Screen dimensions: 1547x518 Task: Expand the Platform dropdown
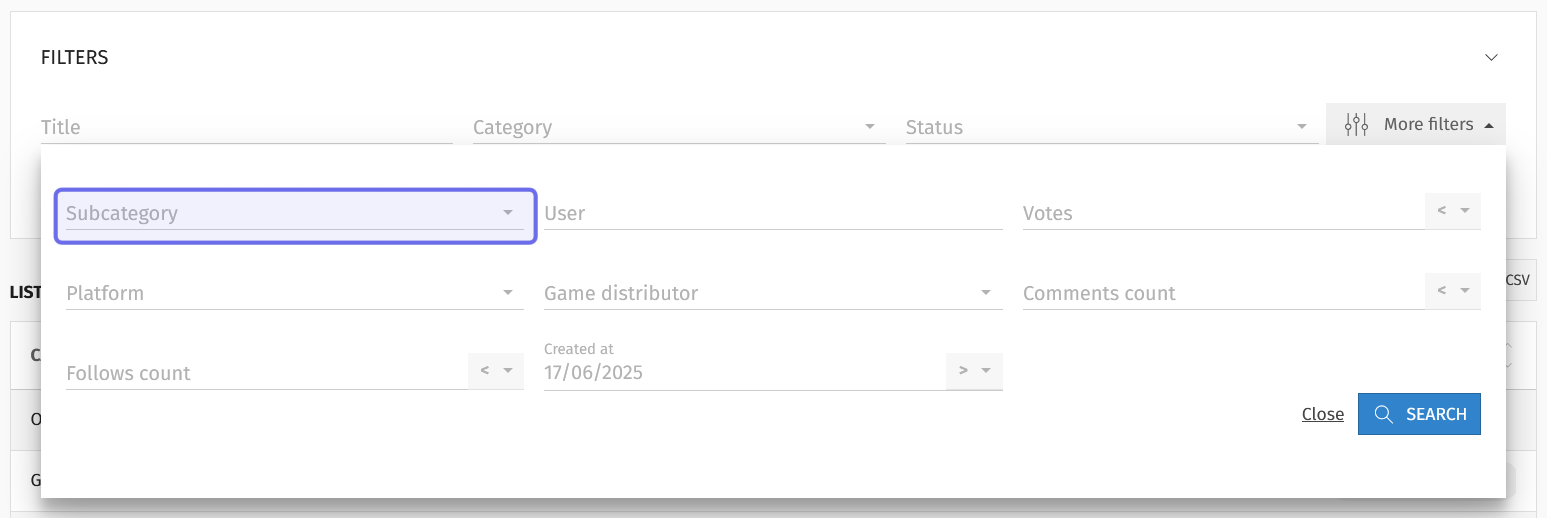point(295,293)
